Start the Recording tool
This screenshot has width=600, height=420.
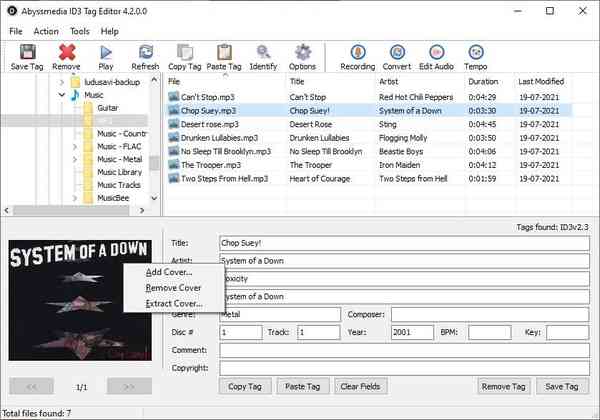tap(357, 54)
